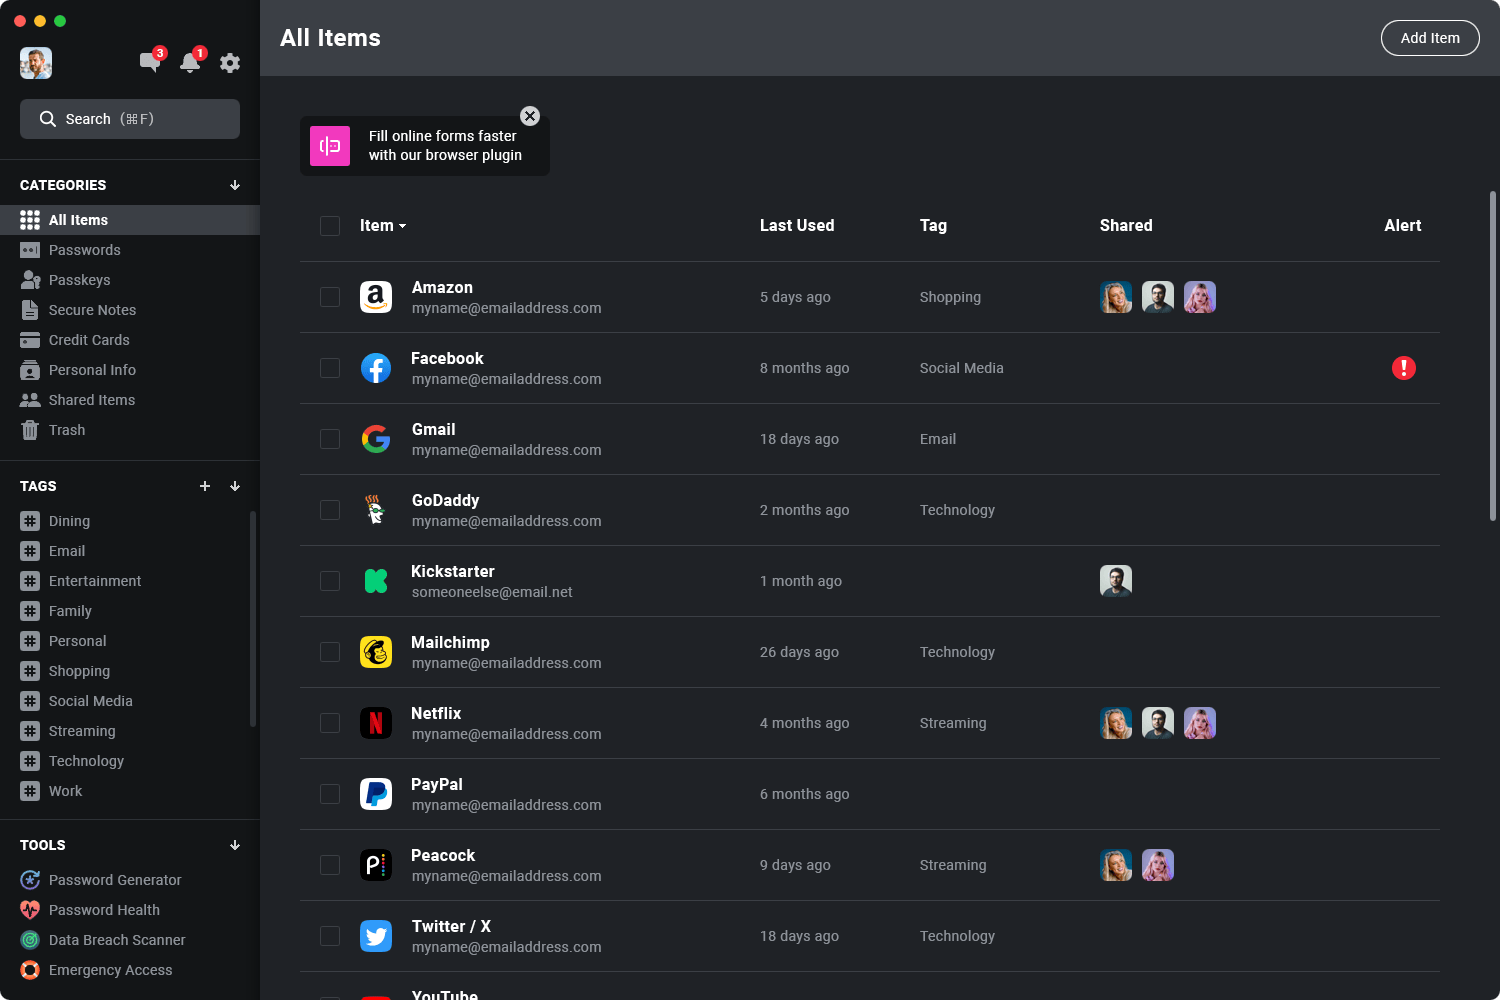Click the GoDaddy logo icon
Screen dimensions: 1500x1000
376,510
